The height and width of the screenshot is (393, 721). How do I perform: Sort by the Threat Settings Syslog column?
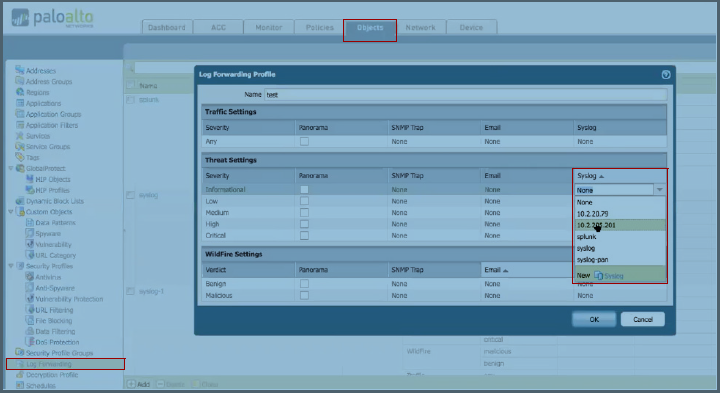tap(619, 176)
